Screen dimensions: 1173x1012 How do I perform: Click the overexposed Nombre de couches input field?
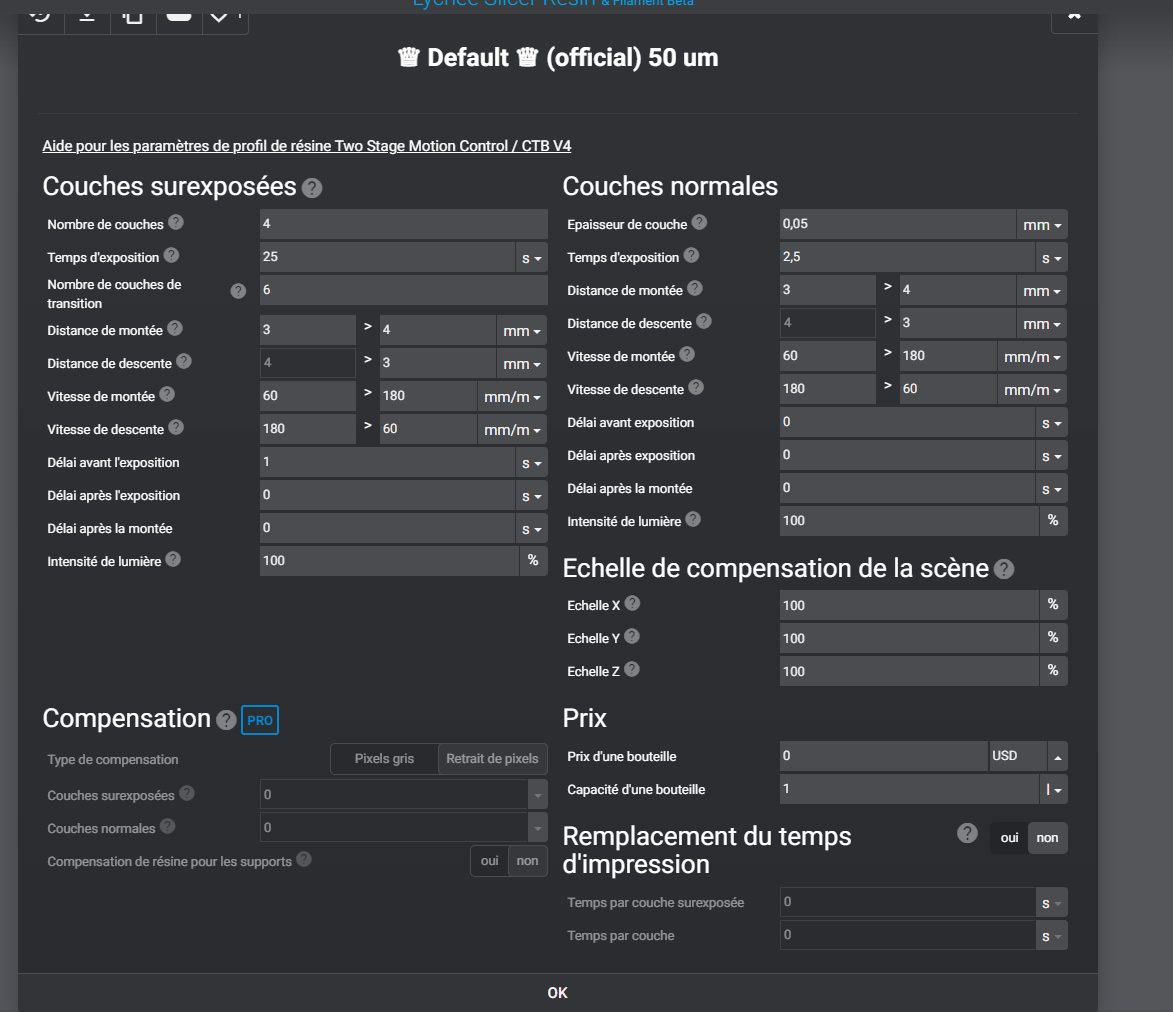(403, 224)
